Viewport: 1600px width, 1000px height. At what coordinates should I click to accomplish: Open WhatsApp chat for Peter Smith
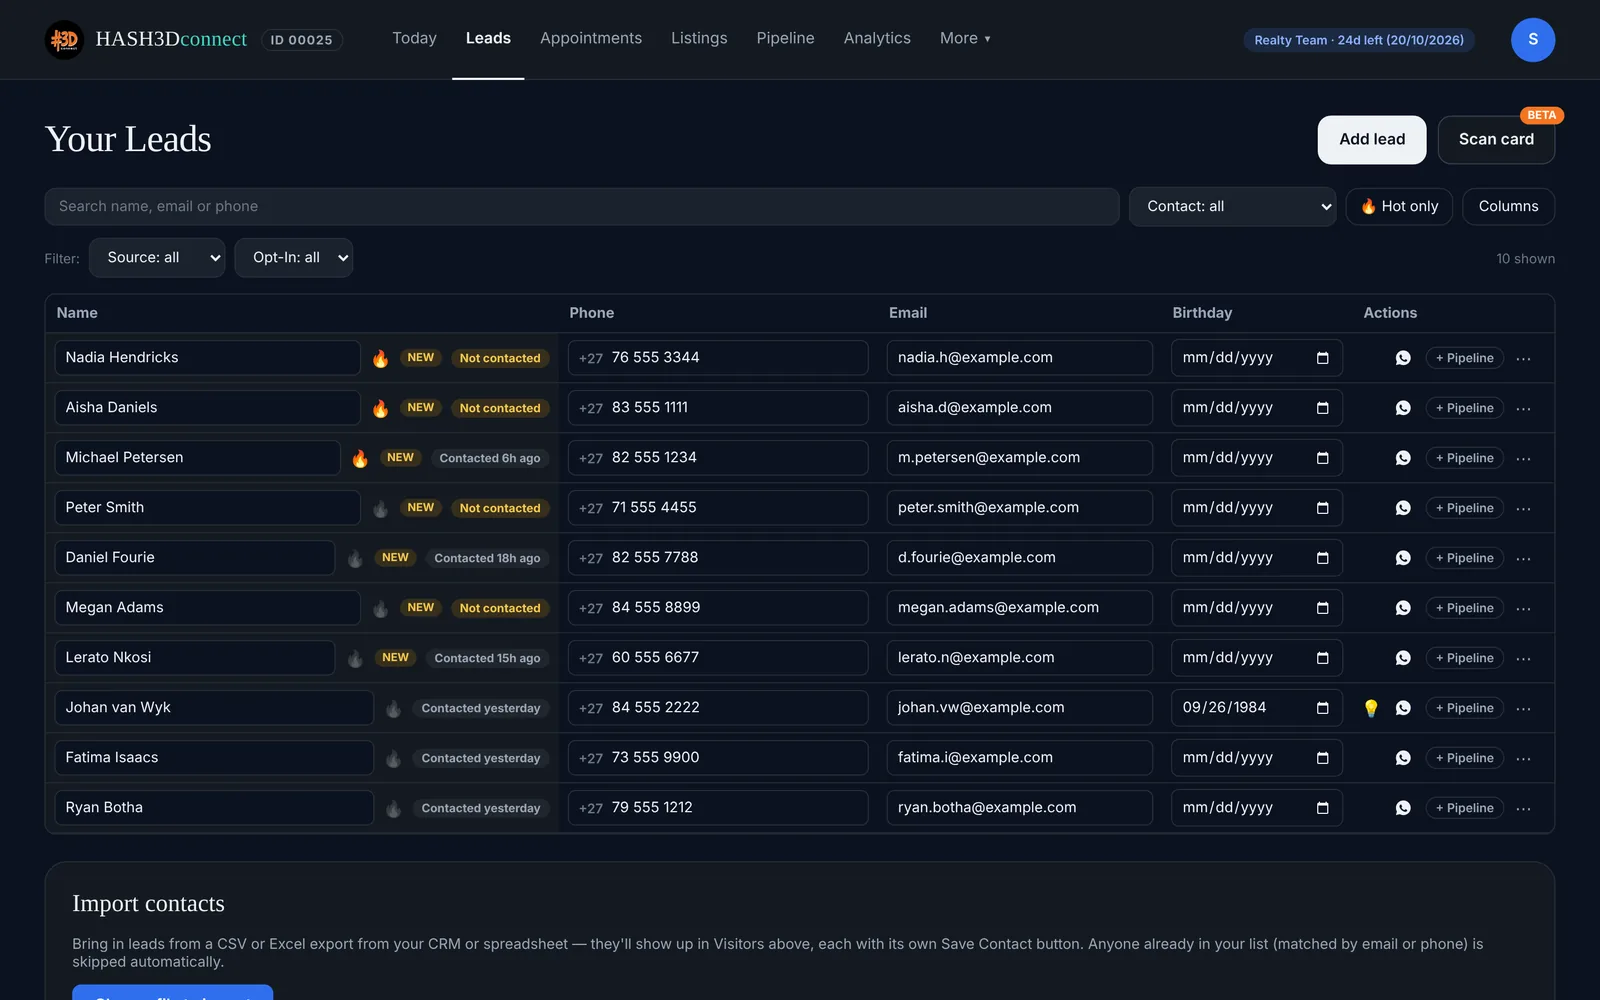point(1403,508)
